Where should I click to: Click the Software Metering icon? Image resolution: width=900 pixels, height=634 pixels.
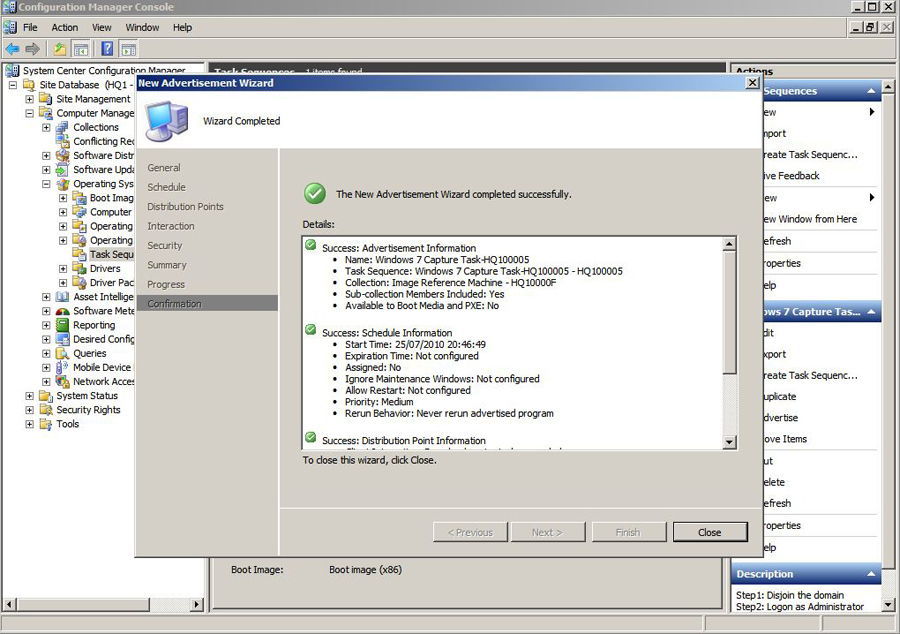tap(62, 311)
